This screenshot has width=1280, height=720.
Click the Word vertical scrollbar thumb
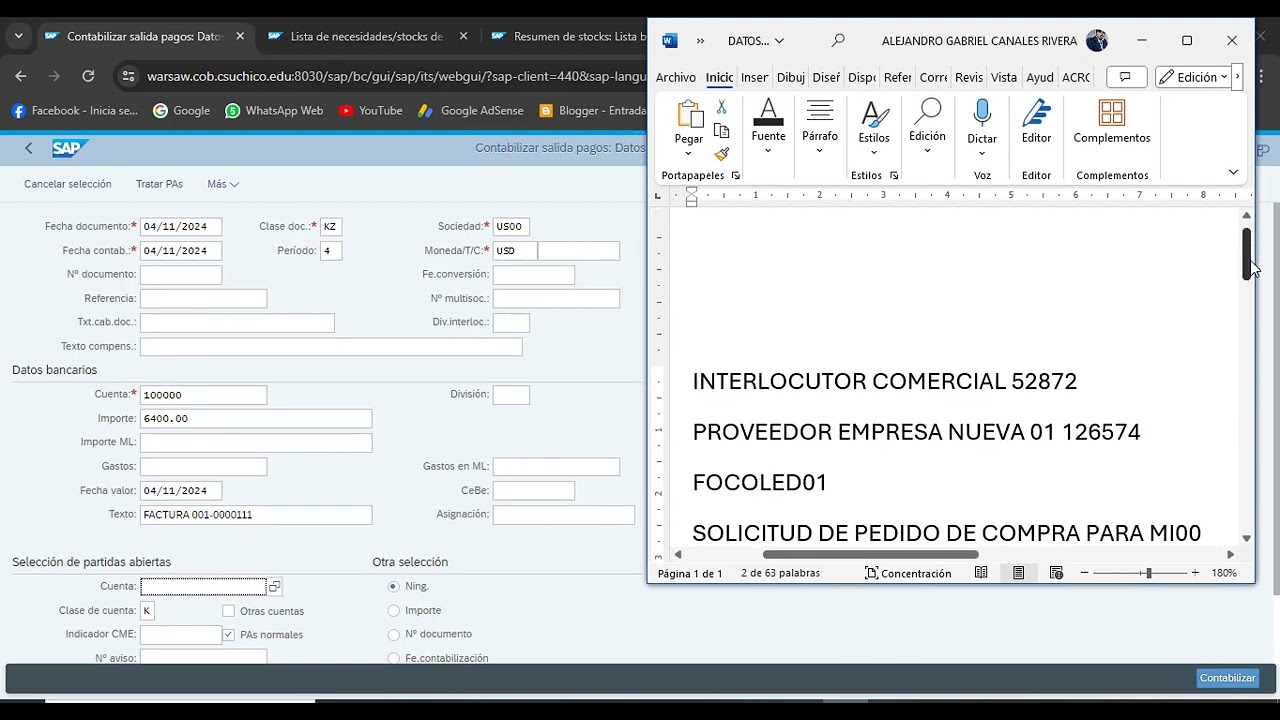(1247, 254)
